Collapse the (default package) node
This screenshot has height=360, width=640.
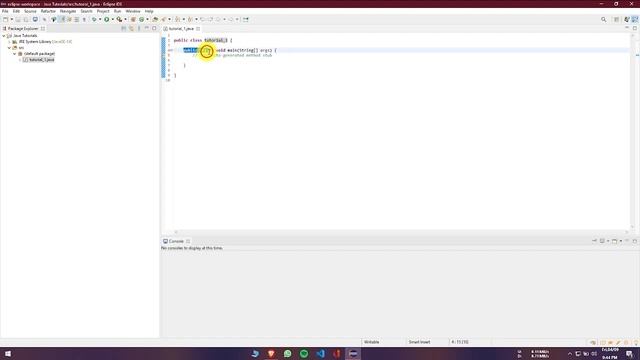(15, 54)
